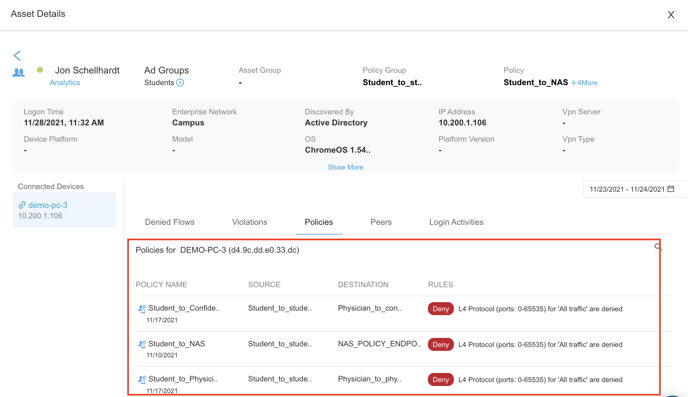Viewport: 688px width, 397px height.
Task: Expand Students Ad Groups plus icon
Action: click(x=180, y=82)
